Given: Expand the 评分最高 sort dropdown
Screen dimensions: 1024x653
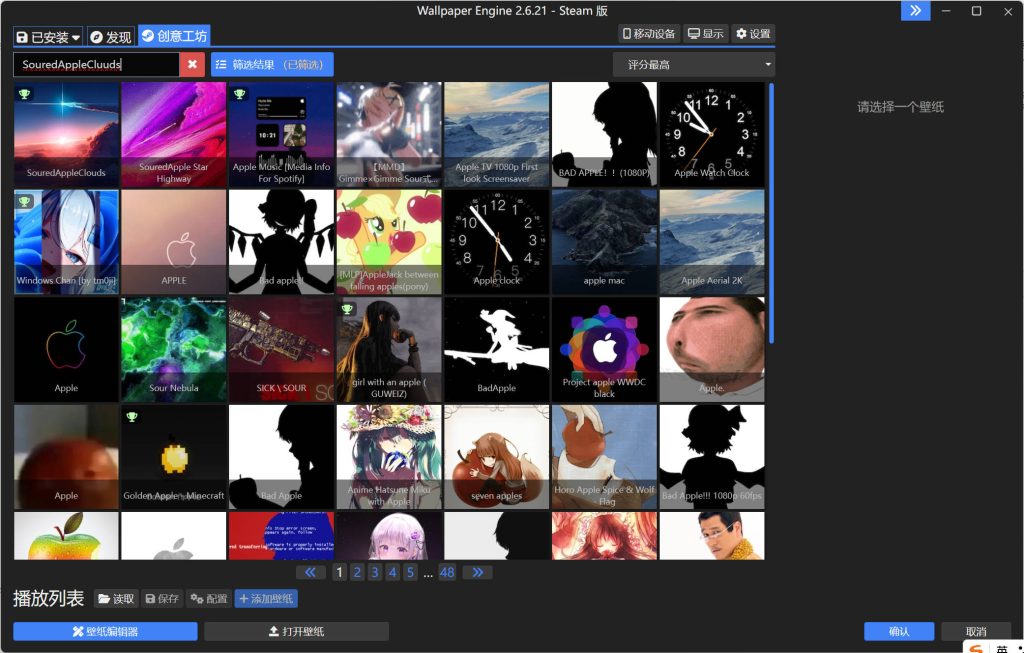Looking at the screenshot, I should tap(694, 64).
